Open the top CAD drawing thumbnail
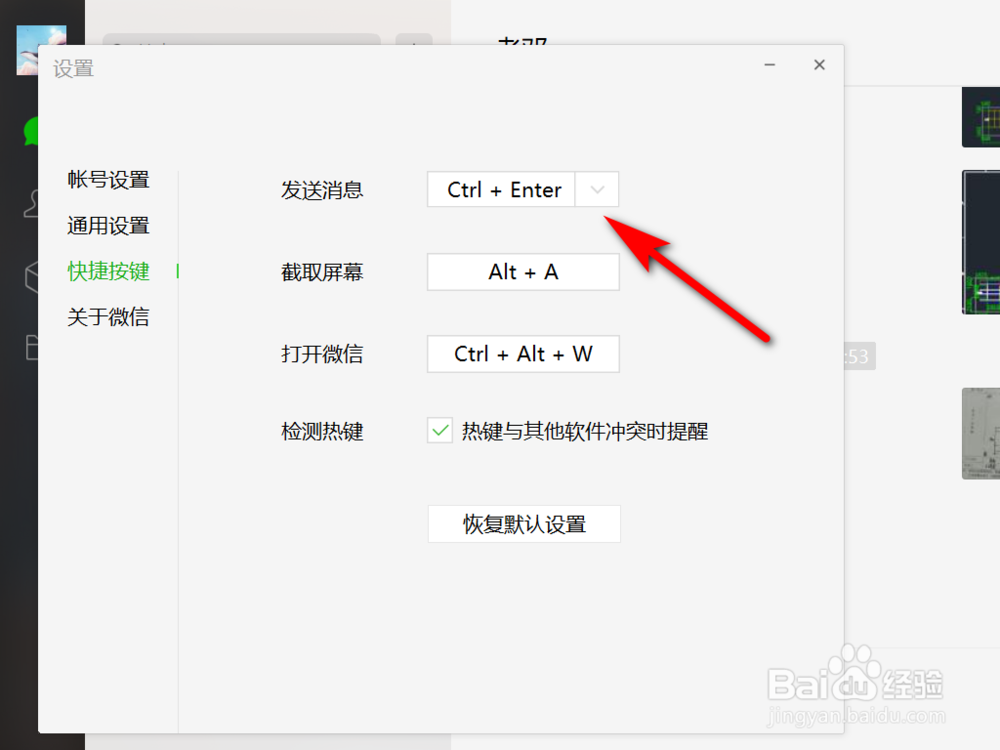 (x=984, y=117)
